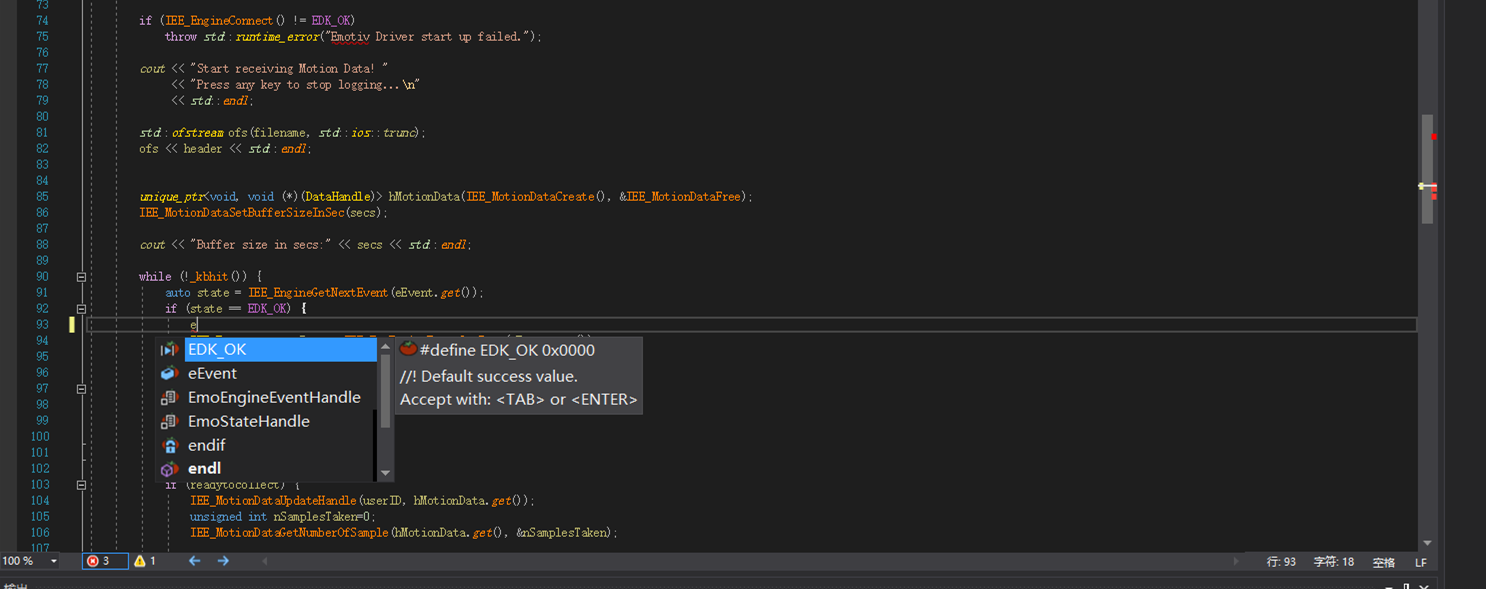This screenshot has width=1486, height=589.
Task: Click the LF line ending indicator
Action: 1420,562
